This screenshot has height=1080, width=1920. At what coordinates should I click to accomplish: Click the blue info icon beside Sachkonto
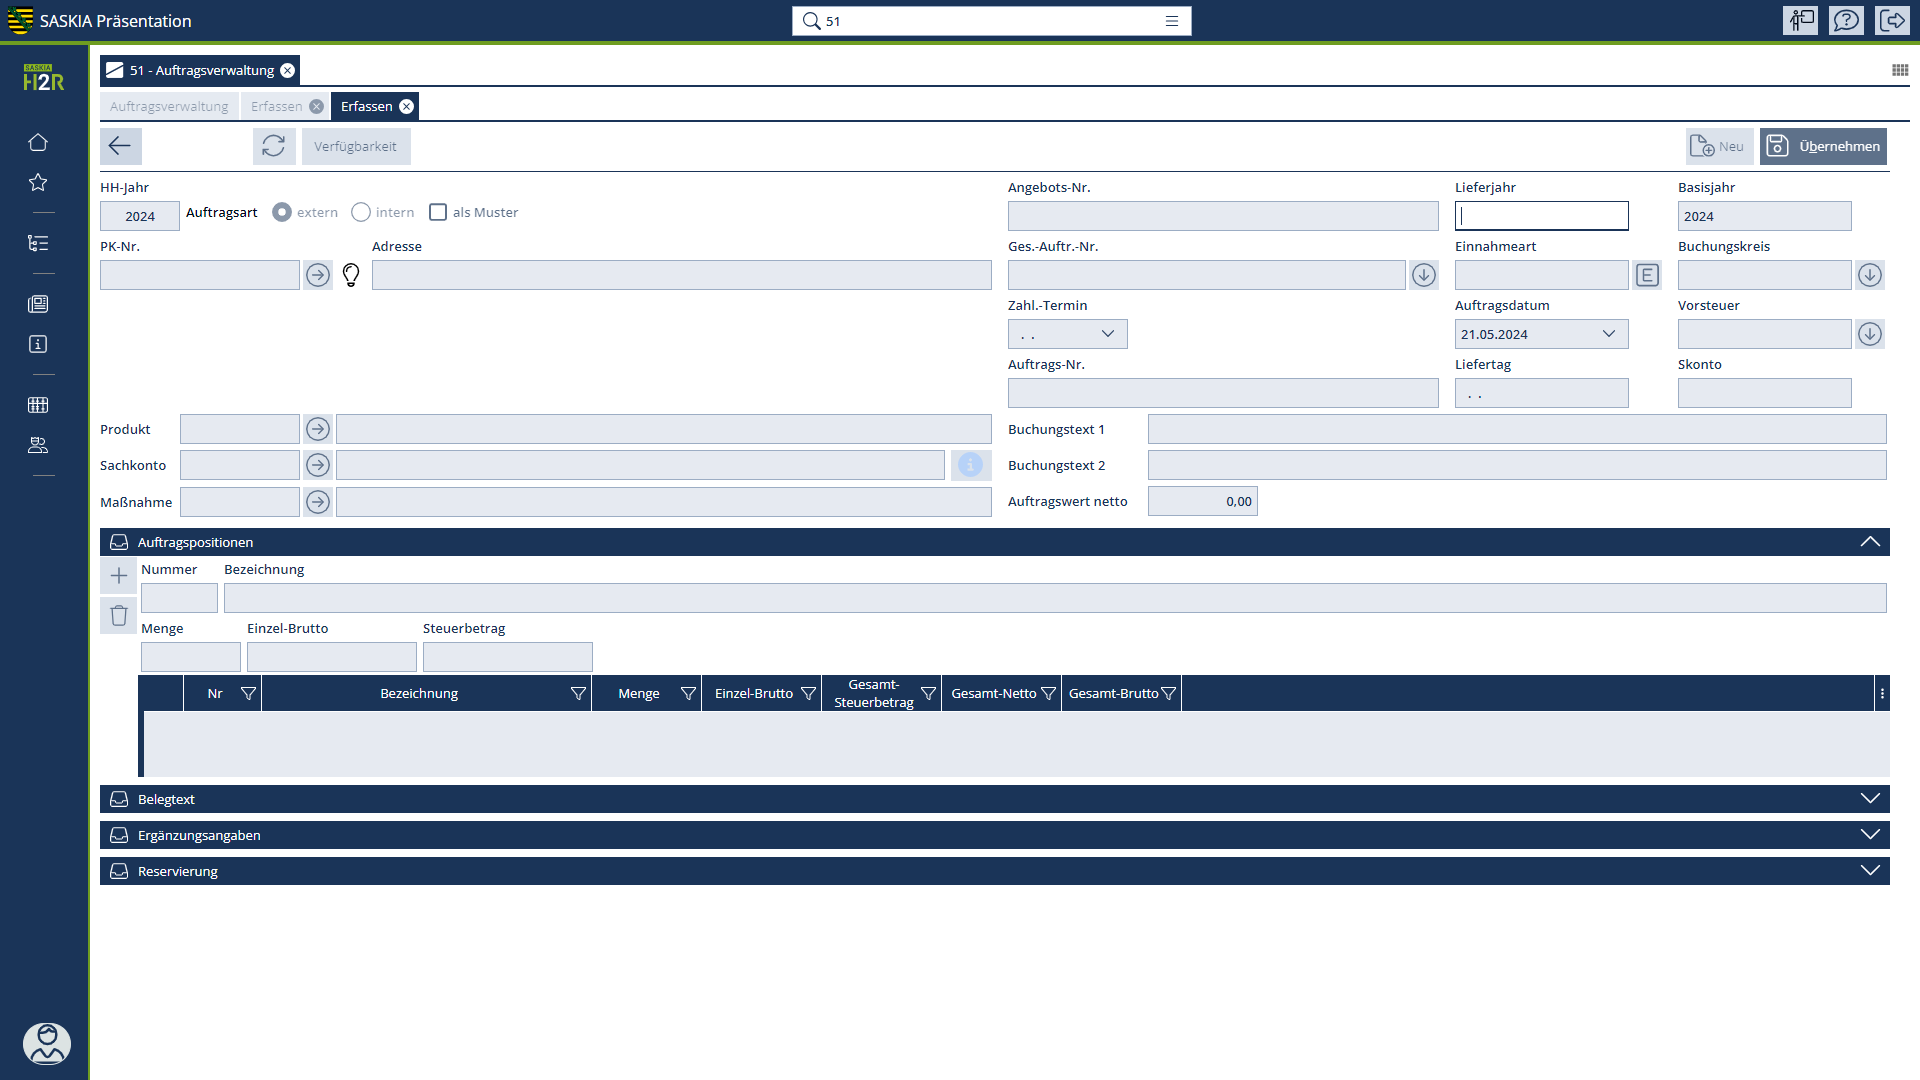tap(970, 465)
